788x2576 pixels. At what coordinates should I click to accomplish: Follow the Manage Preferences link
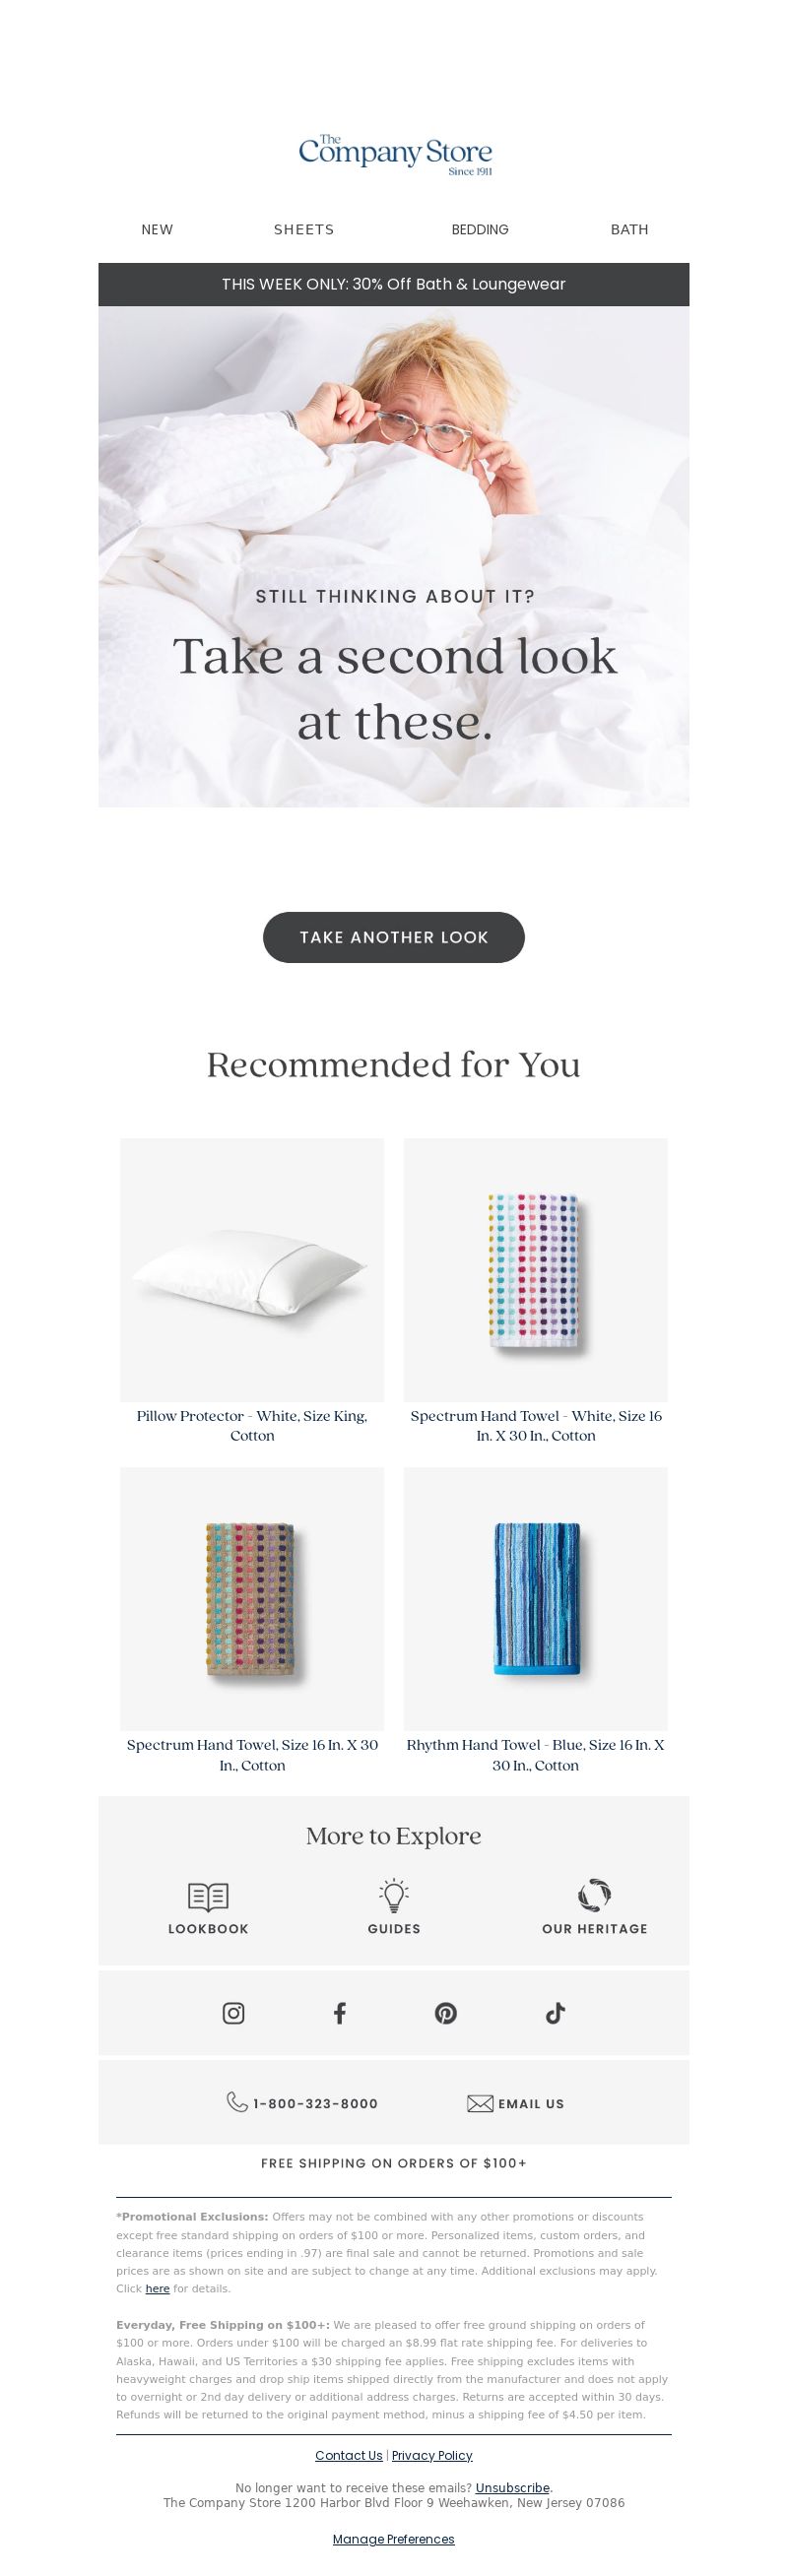coord(394,2538)
